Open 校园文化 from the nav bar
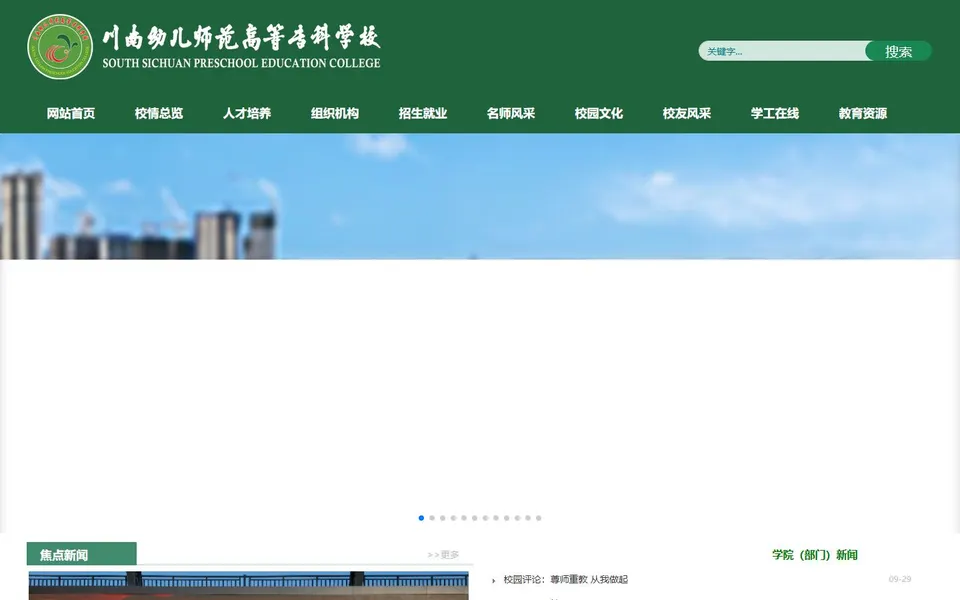This screenshot has height=600, width=960. (x=599, y=113)
